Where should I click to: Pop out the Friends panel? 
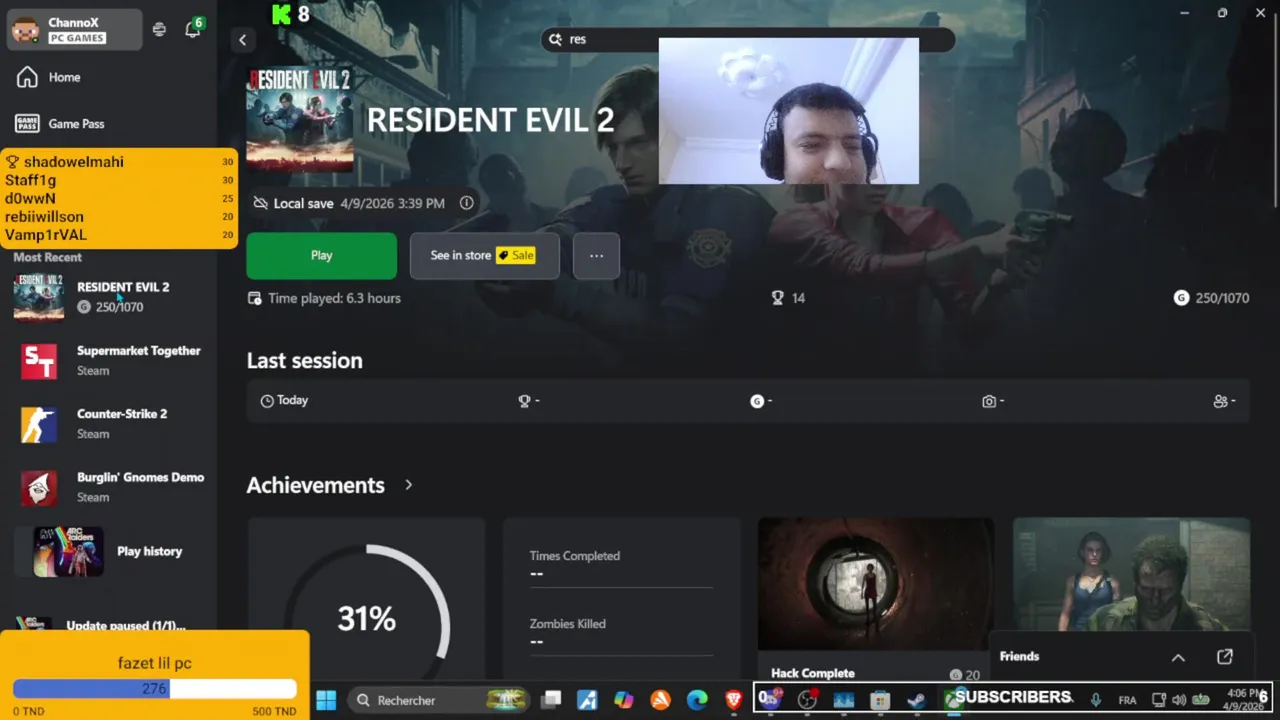point(1225,657)
